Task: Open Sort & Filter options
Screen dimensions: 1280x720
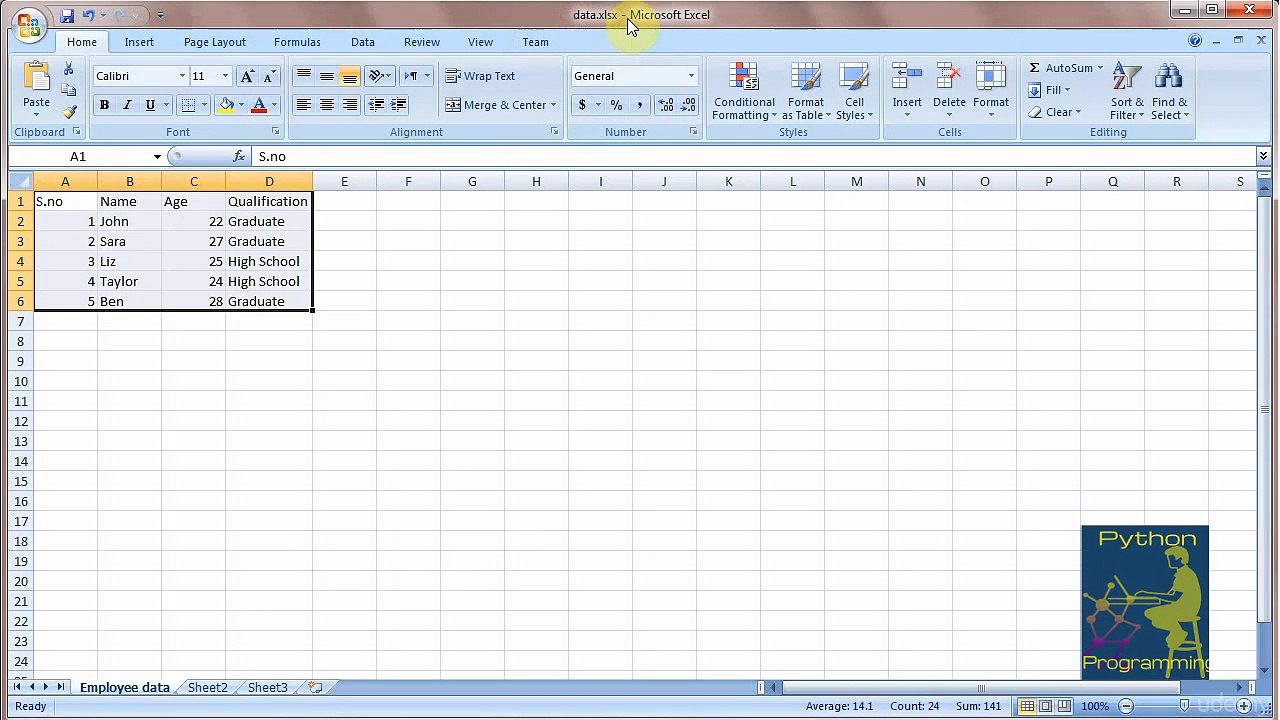Action: click(1127, 91)
